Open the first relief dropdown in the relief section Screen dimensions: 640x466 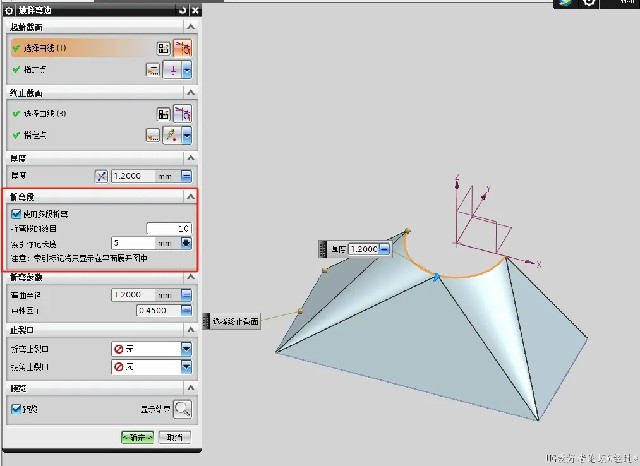coord(186,348)
